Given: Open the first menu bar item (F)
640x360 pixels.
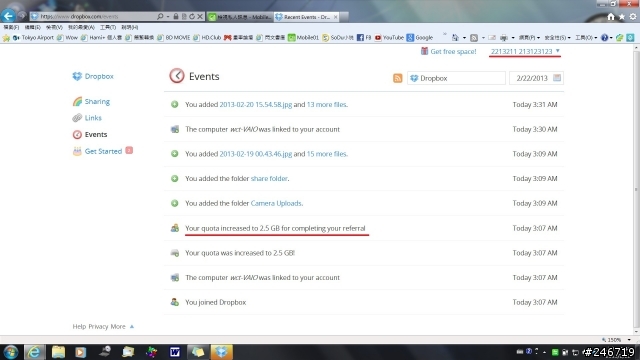Looking at the screenshot, I should pos(11,27).
